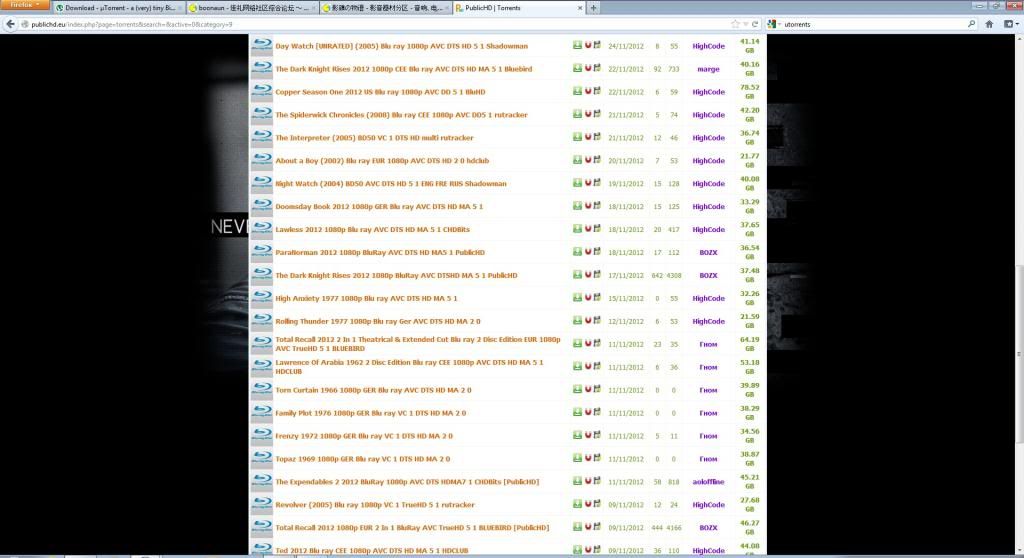Expand the search engine selector dropdown
1024x558 pixels.
pos(773,24)
